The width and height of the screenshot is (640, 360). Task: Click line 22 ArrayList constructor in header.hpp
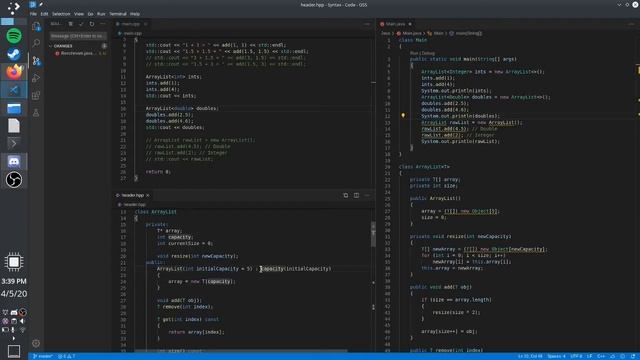tap(244, 269)
